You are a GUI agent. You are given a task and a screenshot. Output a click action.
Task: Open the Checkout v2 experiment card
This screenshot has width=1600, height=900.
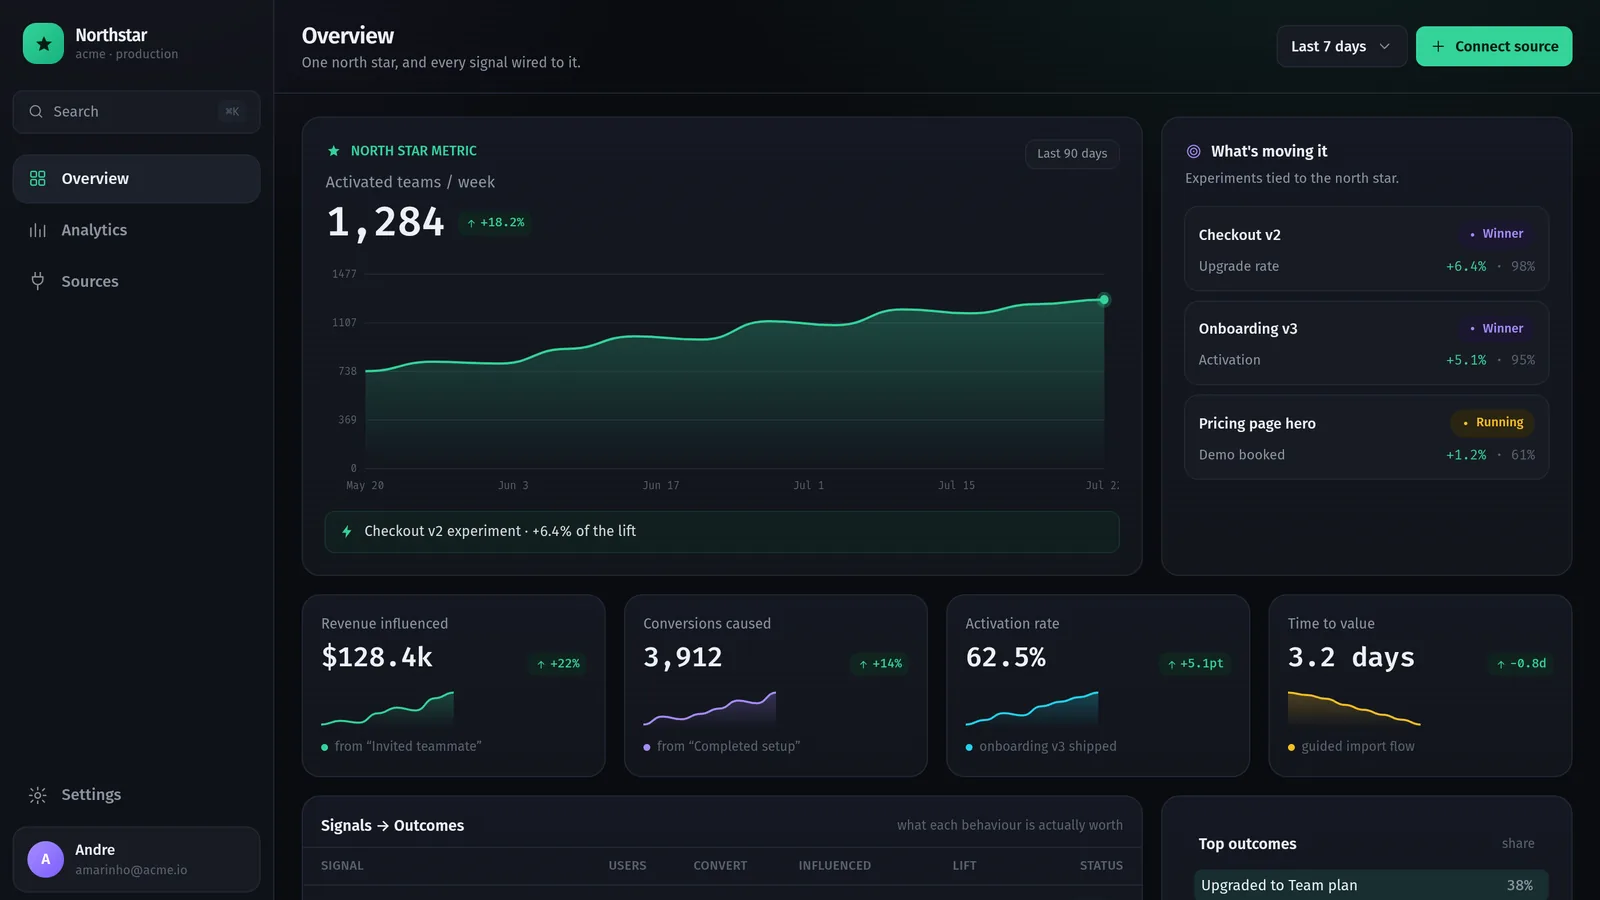click(1366, 249)
